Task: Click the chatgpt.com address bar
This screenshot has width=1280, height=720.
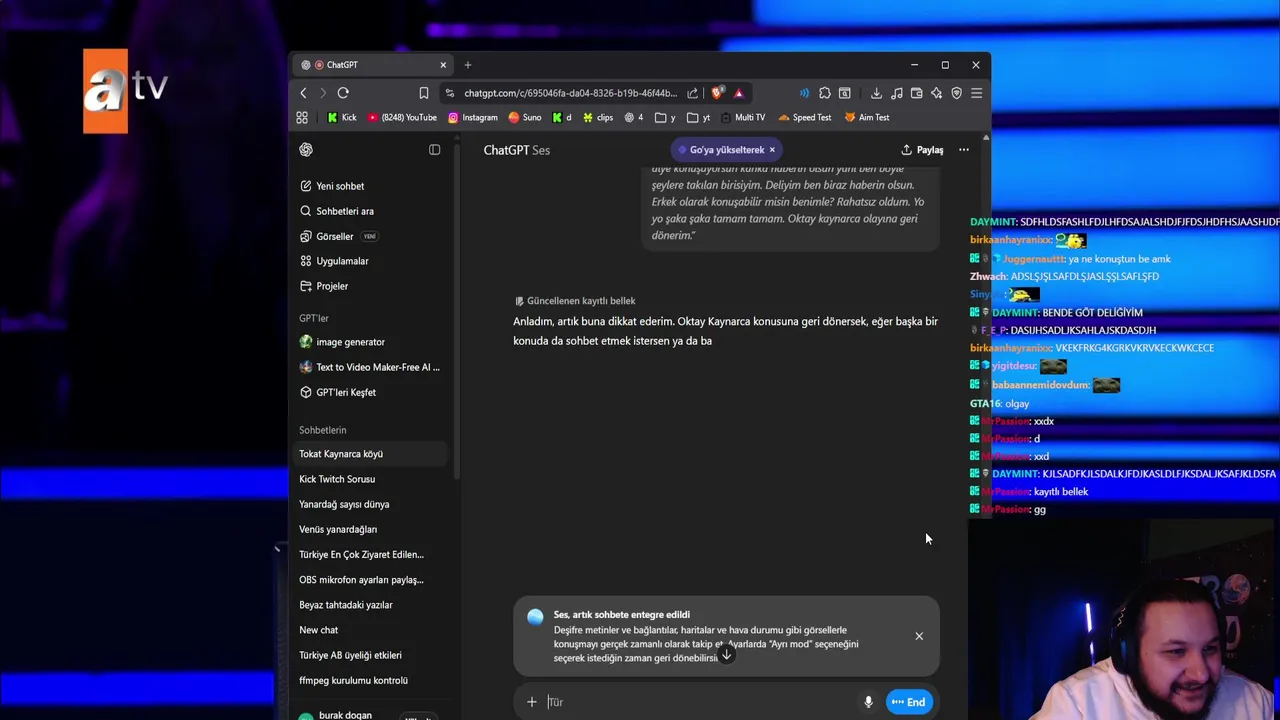Action: coord(570,93)
